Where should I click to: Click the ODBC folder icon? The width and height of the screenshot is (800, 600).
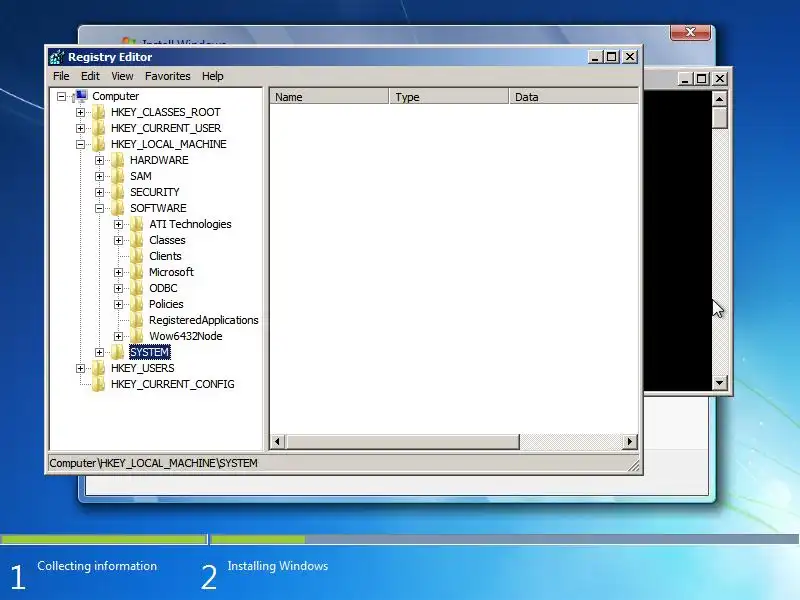[137, 288]
